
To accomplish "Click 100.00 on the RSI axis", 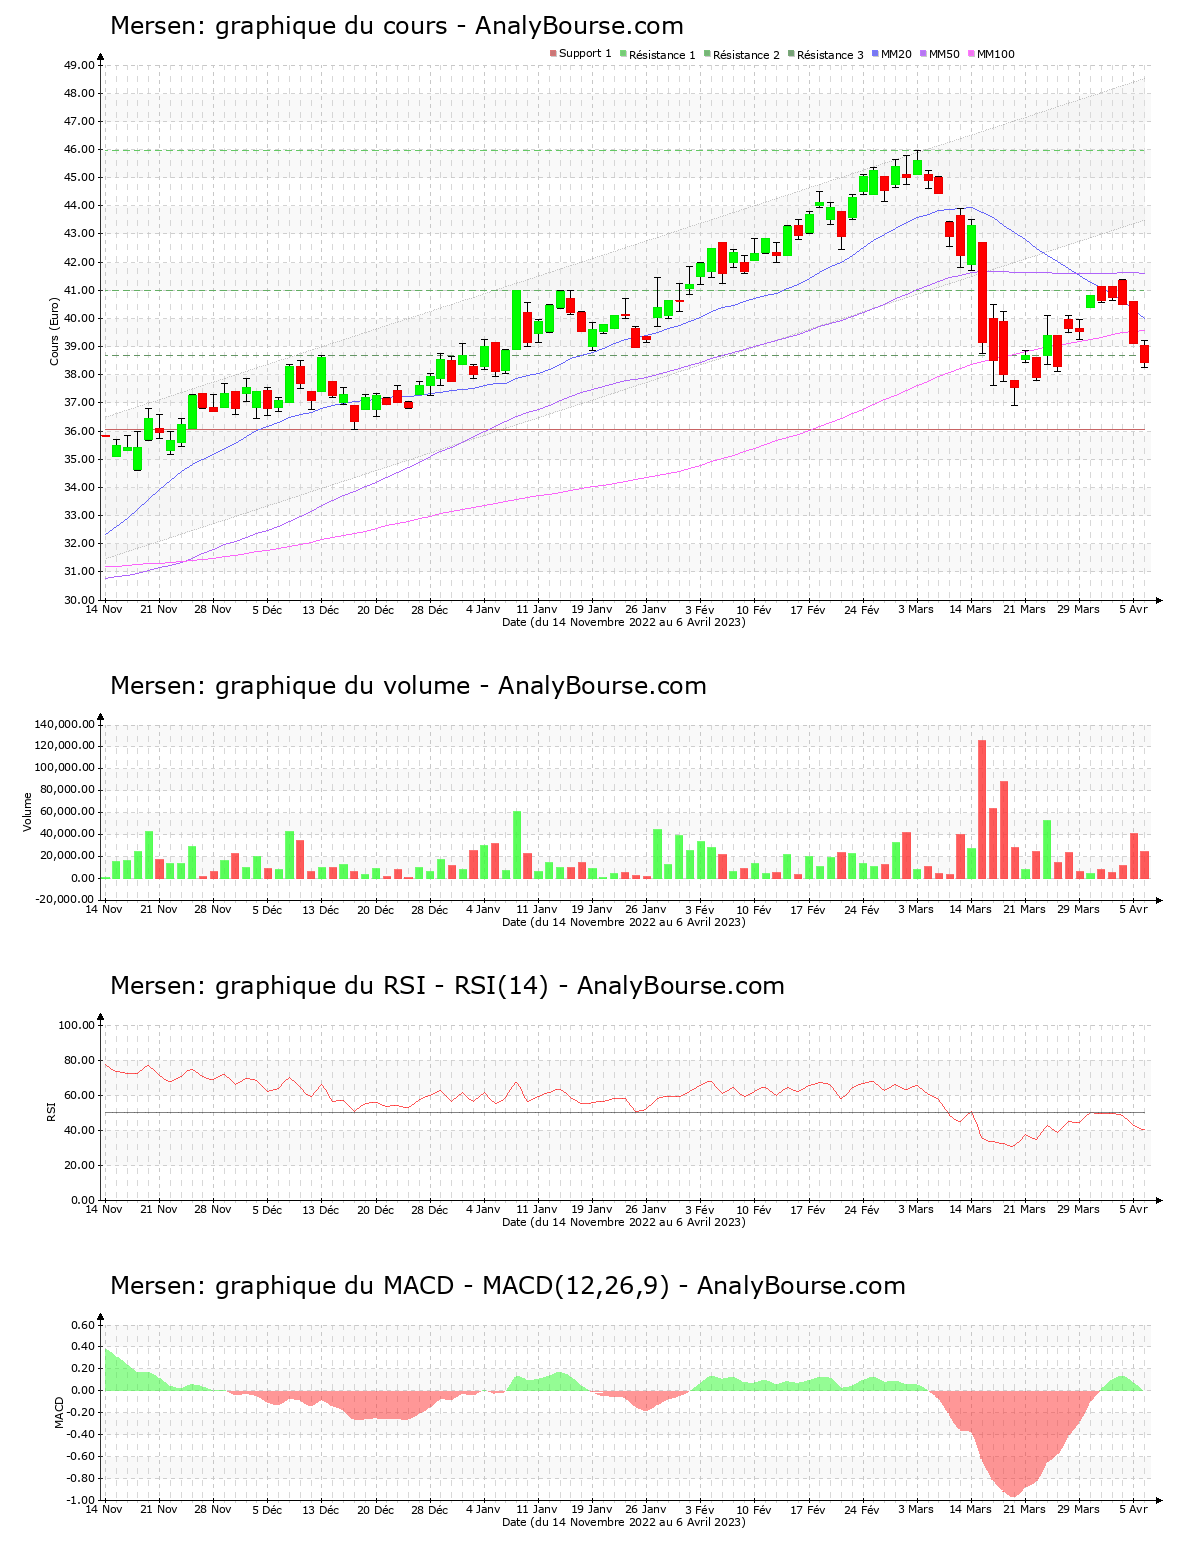I will [76, 1025].
